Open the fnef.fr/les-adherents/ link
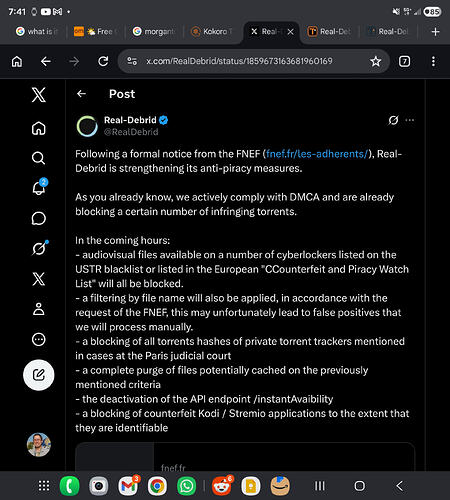Image resolution: width=450 pixels, height=500 pixels. coord(317,154)
